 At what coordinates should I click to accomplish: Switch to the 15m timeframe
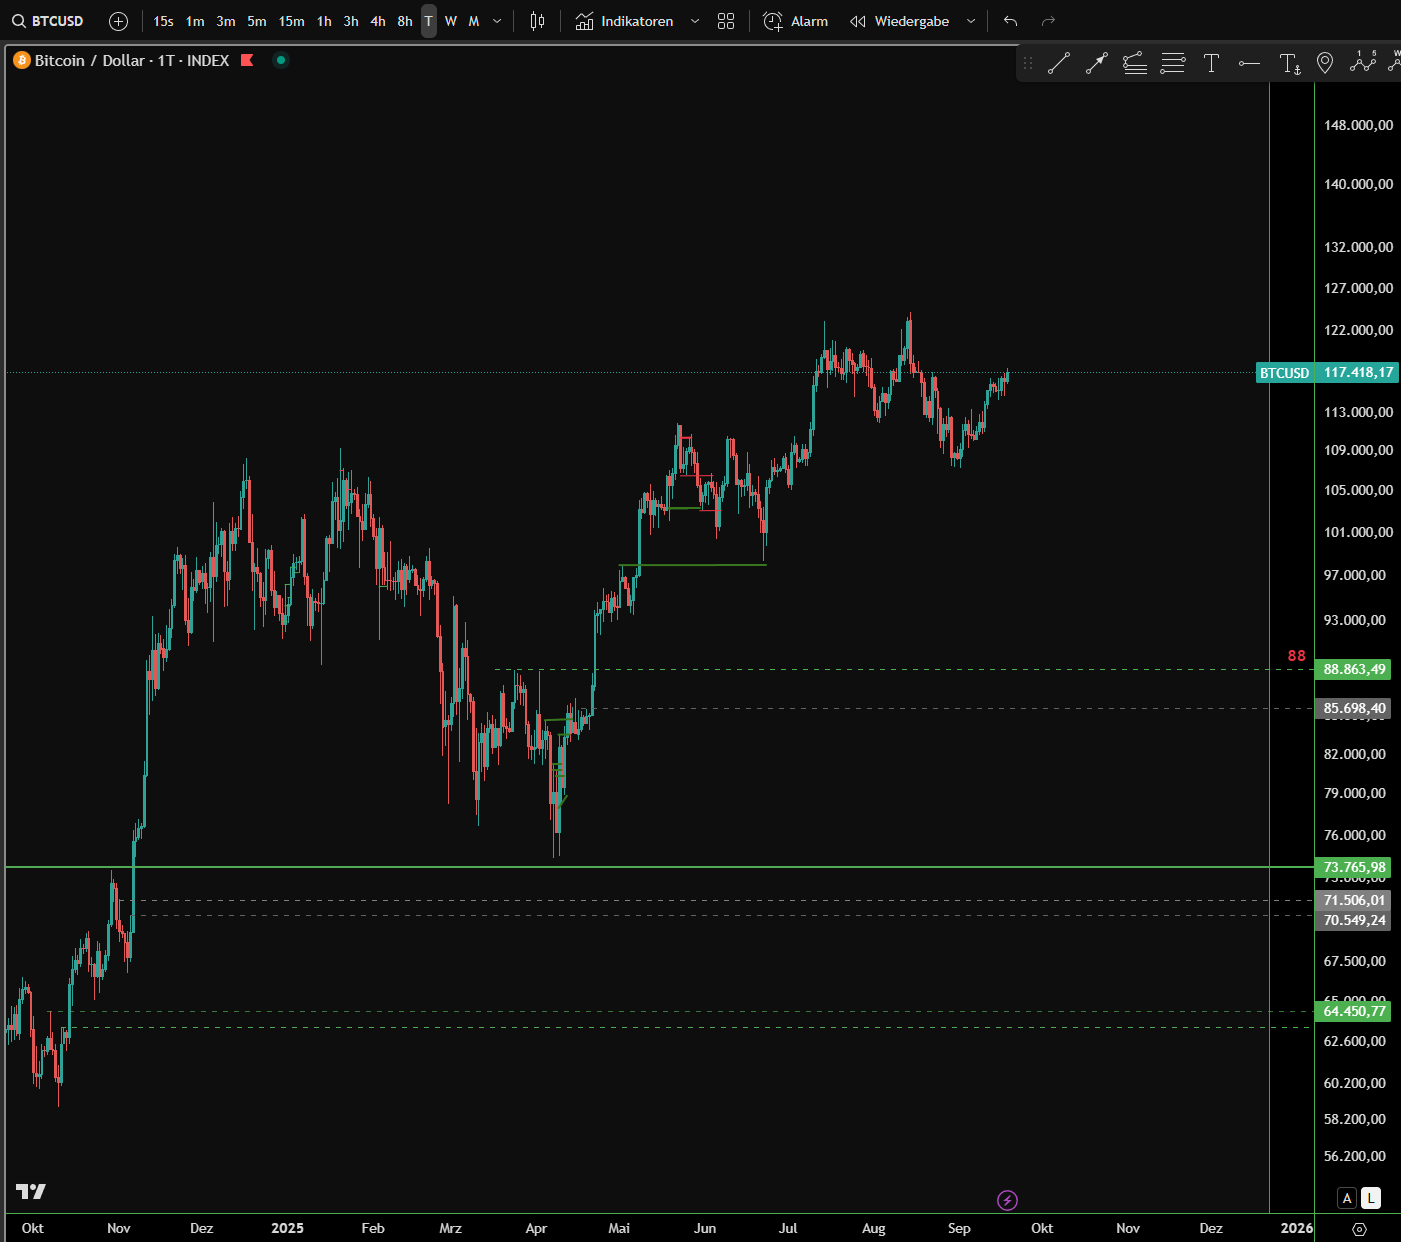point(291,21)
